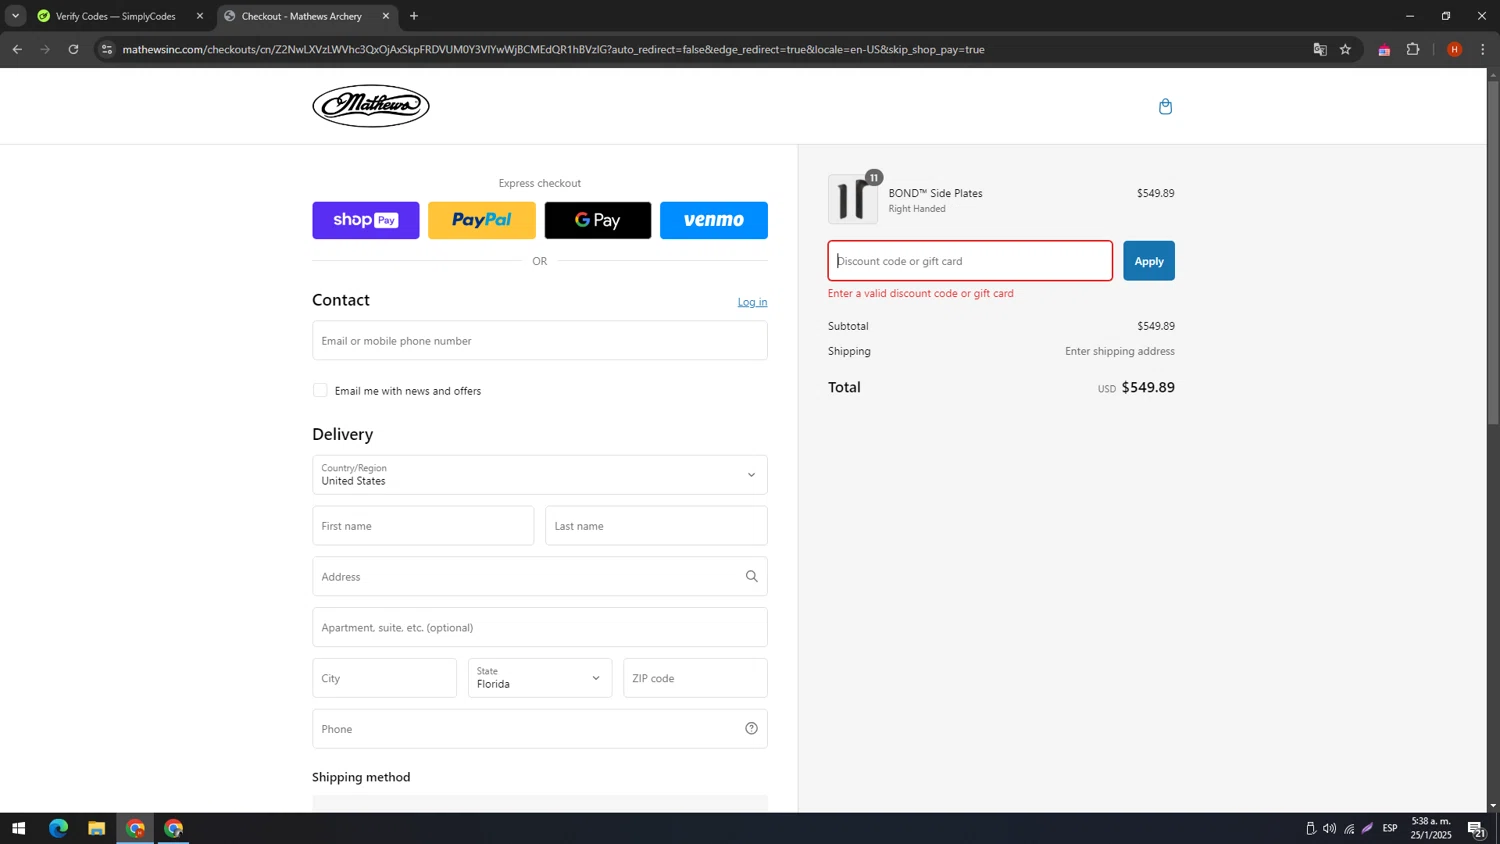Click the total amount $549.89 next to USD
1500x844 pixels.
1148,387
